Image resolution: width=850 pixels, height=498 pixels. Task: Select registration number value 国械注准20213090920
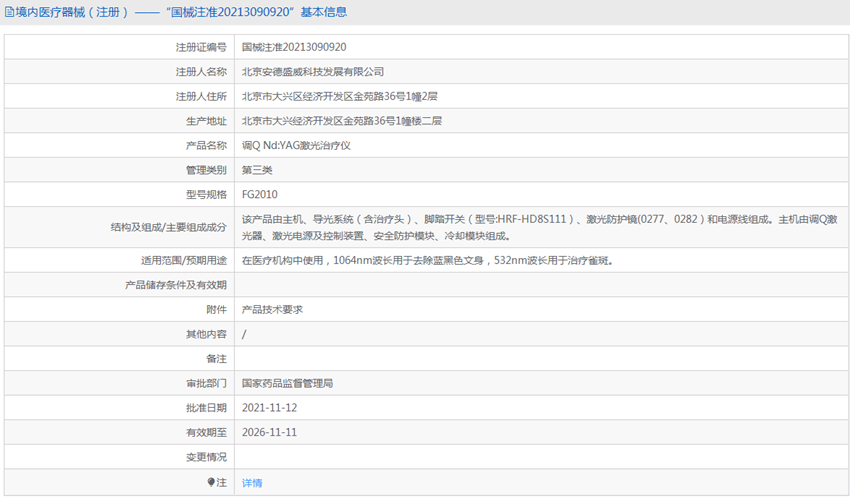tap(294, 47)
